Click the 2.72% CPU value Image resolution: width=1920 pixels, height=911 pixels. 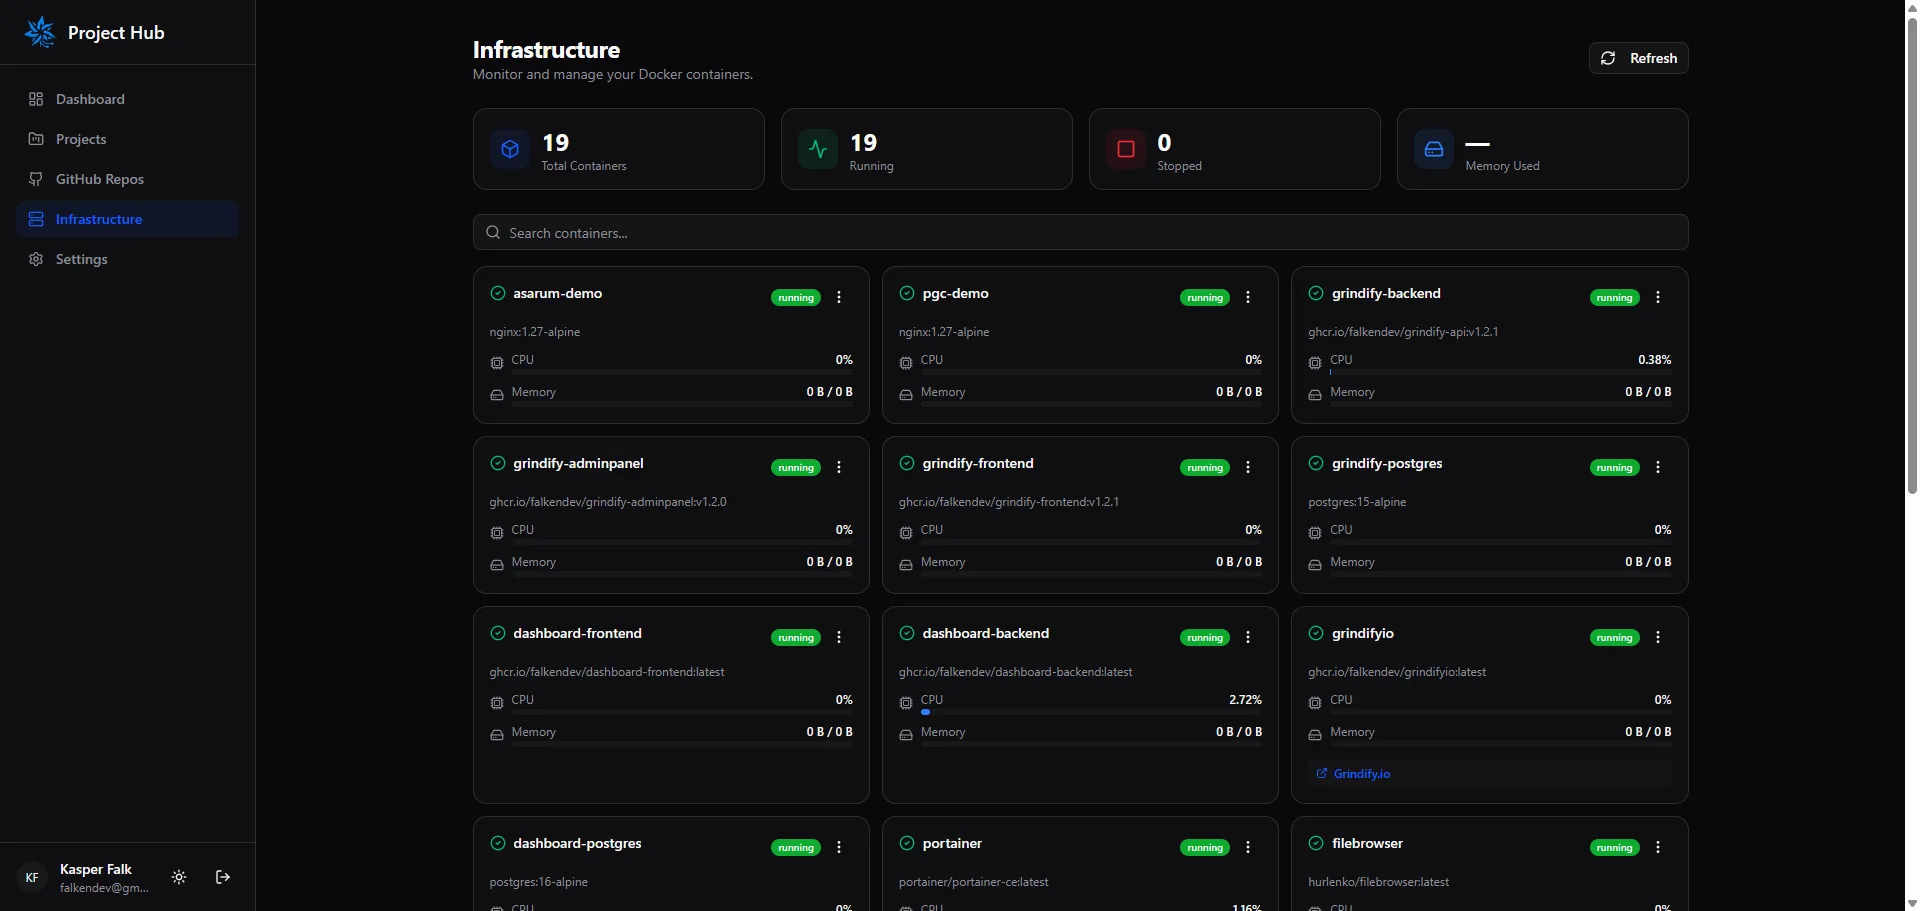(x=1245, y=700)
